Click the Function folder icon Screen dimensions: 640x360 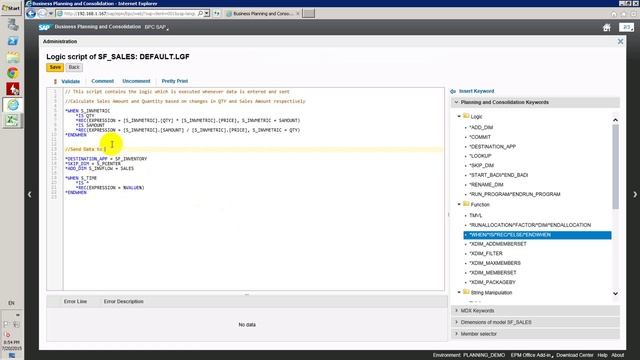466,204
